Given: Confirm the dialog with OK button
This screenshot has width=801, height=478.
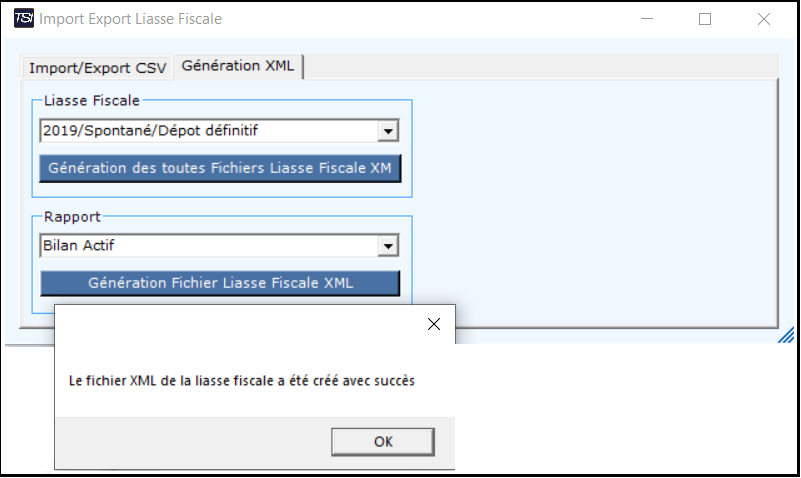Looking at the screenshot, I should coord(383,442).
